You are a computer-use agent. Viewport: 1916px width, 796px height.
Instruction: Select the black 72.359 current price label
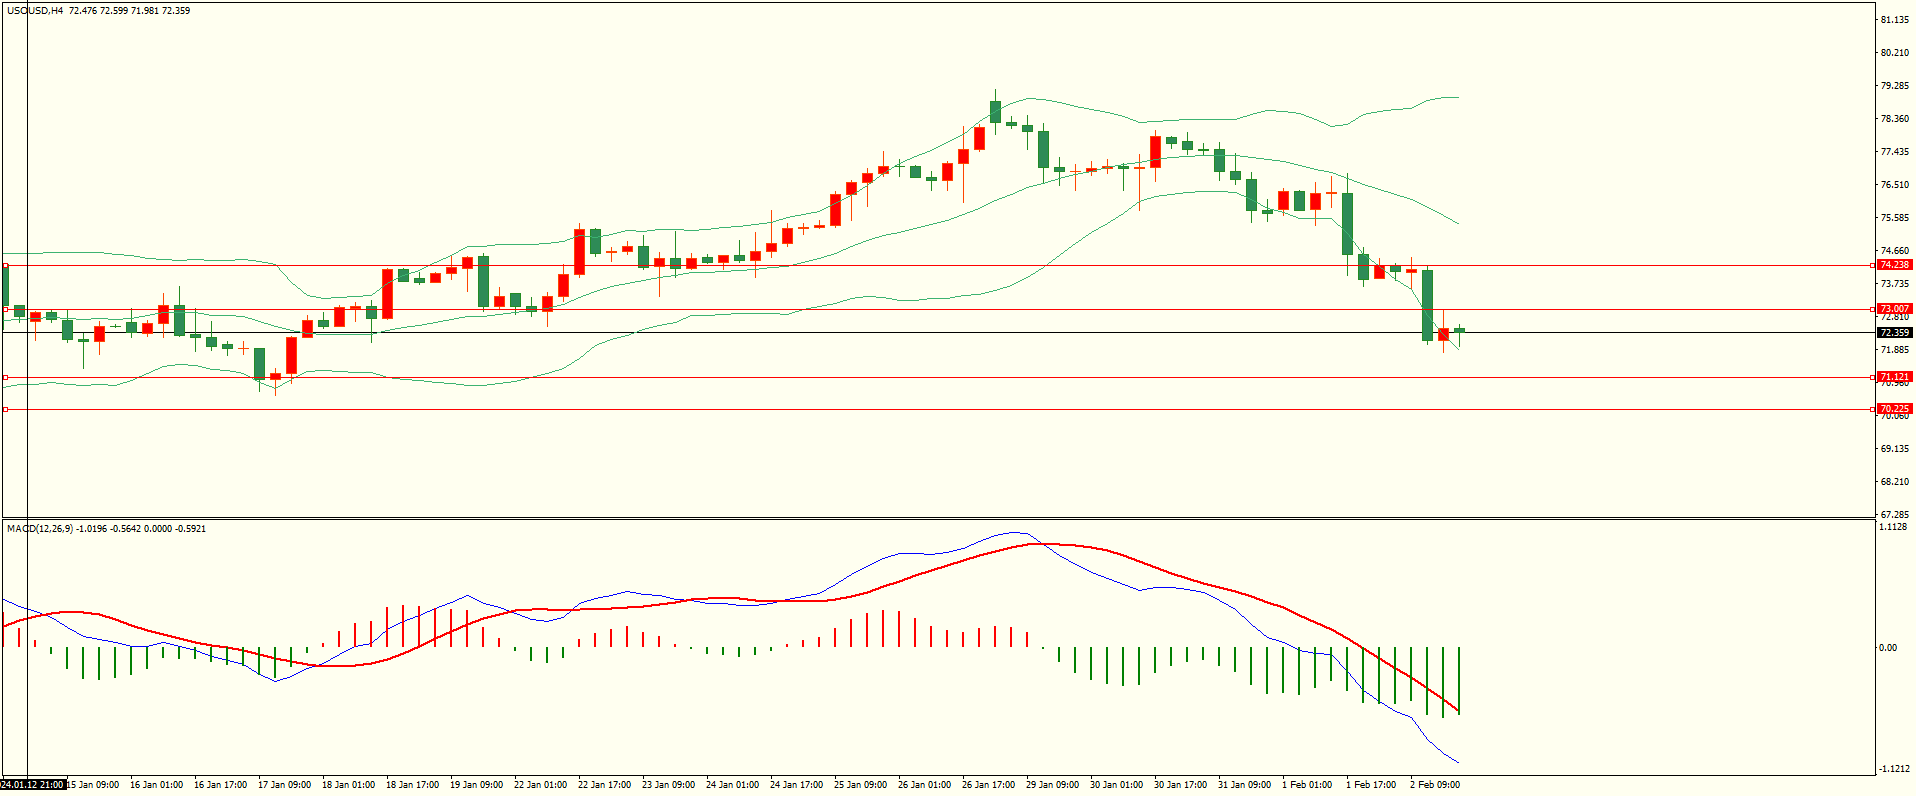click(1894, 332)
